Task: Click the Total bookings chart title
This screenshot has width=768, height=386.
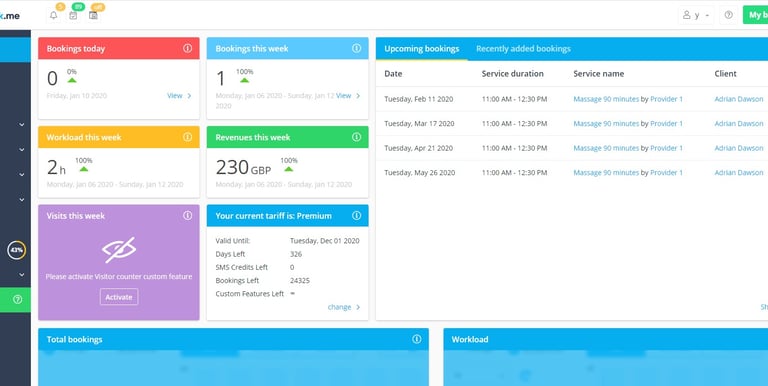Action: [74, 339]
